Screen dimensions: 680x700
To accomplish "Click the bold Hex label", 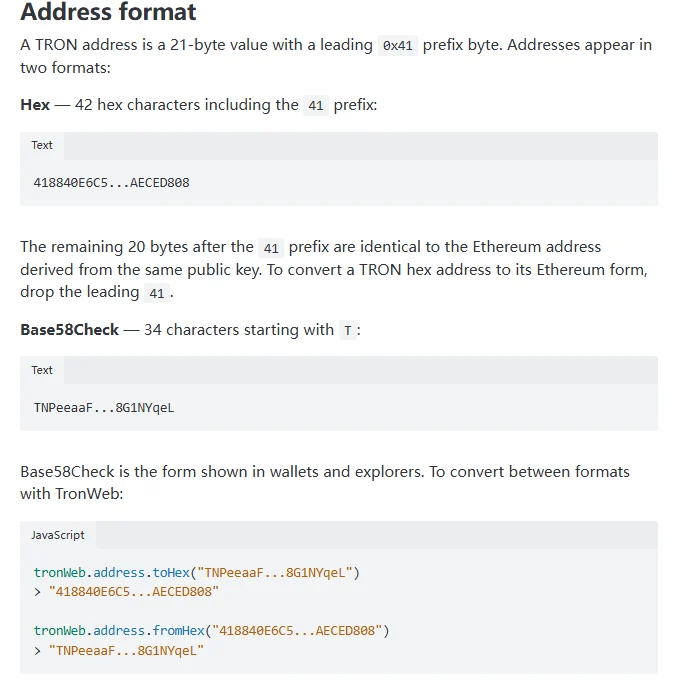I will 35,105.
